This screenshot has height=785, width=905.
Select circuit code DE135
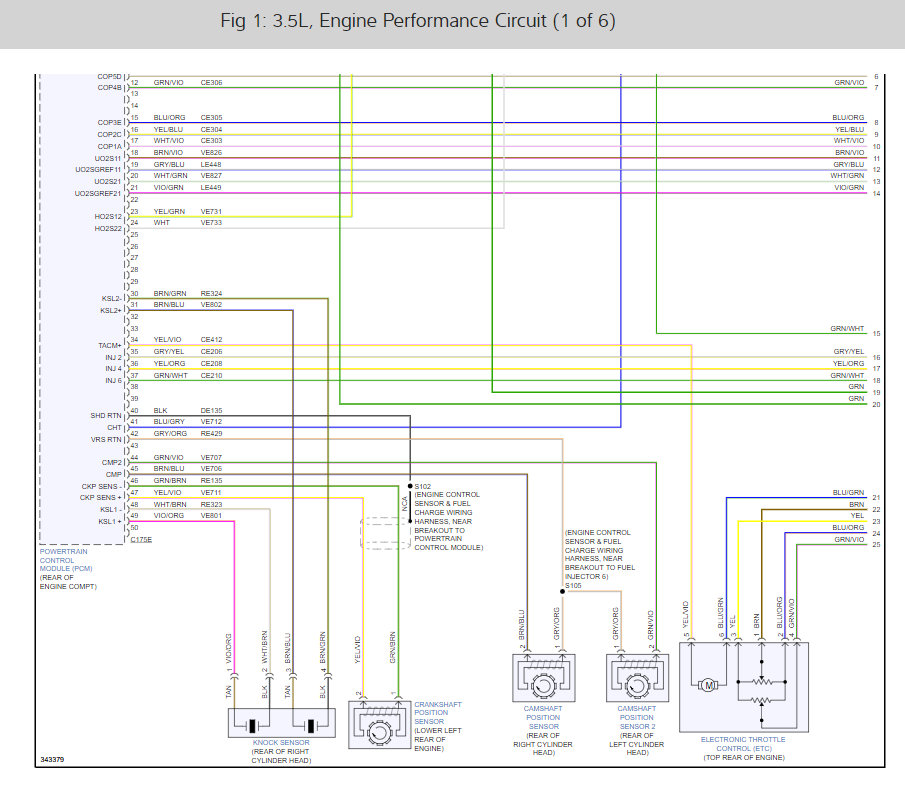(x=211, y=410)
